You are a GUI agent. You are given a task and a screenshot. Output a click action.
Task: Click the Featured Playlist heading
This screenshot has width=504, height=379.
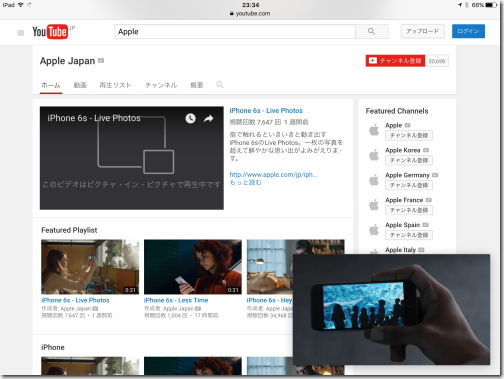69,230
